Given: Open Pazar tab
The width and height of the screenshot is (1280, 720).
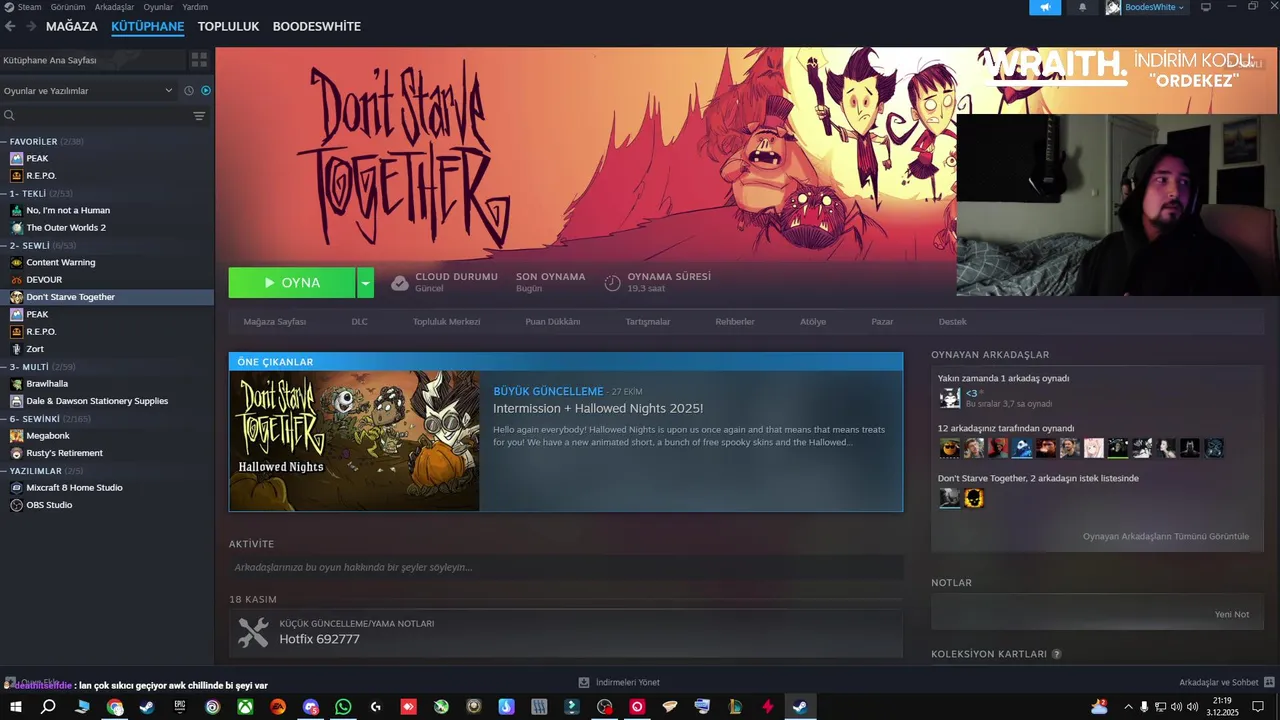Looking at the screenshot, I should 882,322.
